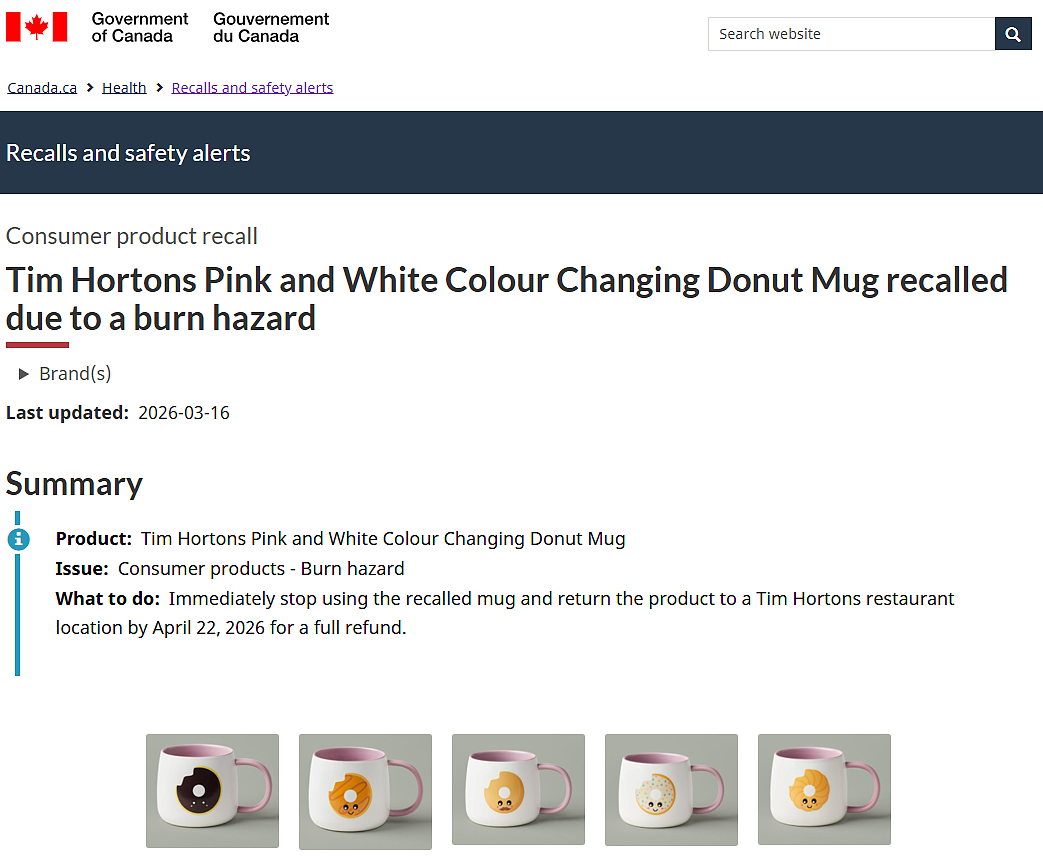Click the blue info icon in Summary
The height and width of the screenshot is (861, 1043).
tap(19, 539)
